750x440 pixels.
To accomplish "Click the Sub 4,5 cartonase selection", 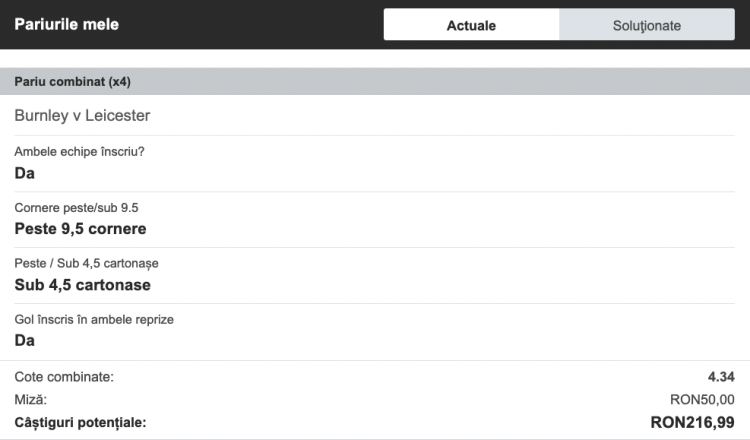I will [82, 285].
